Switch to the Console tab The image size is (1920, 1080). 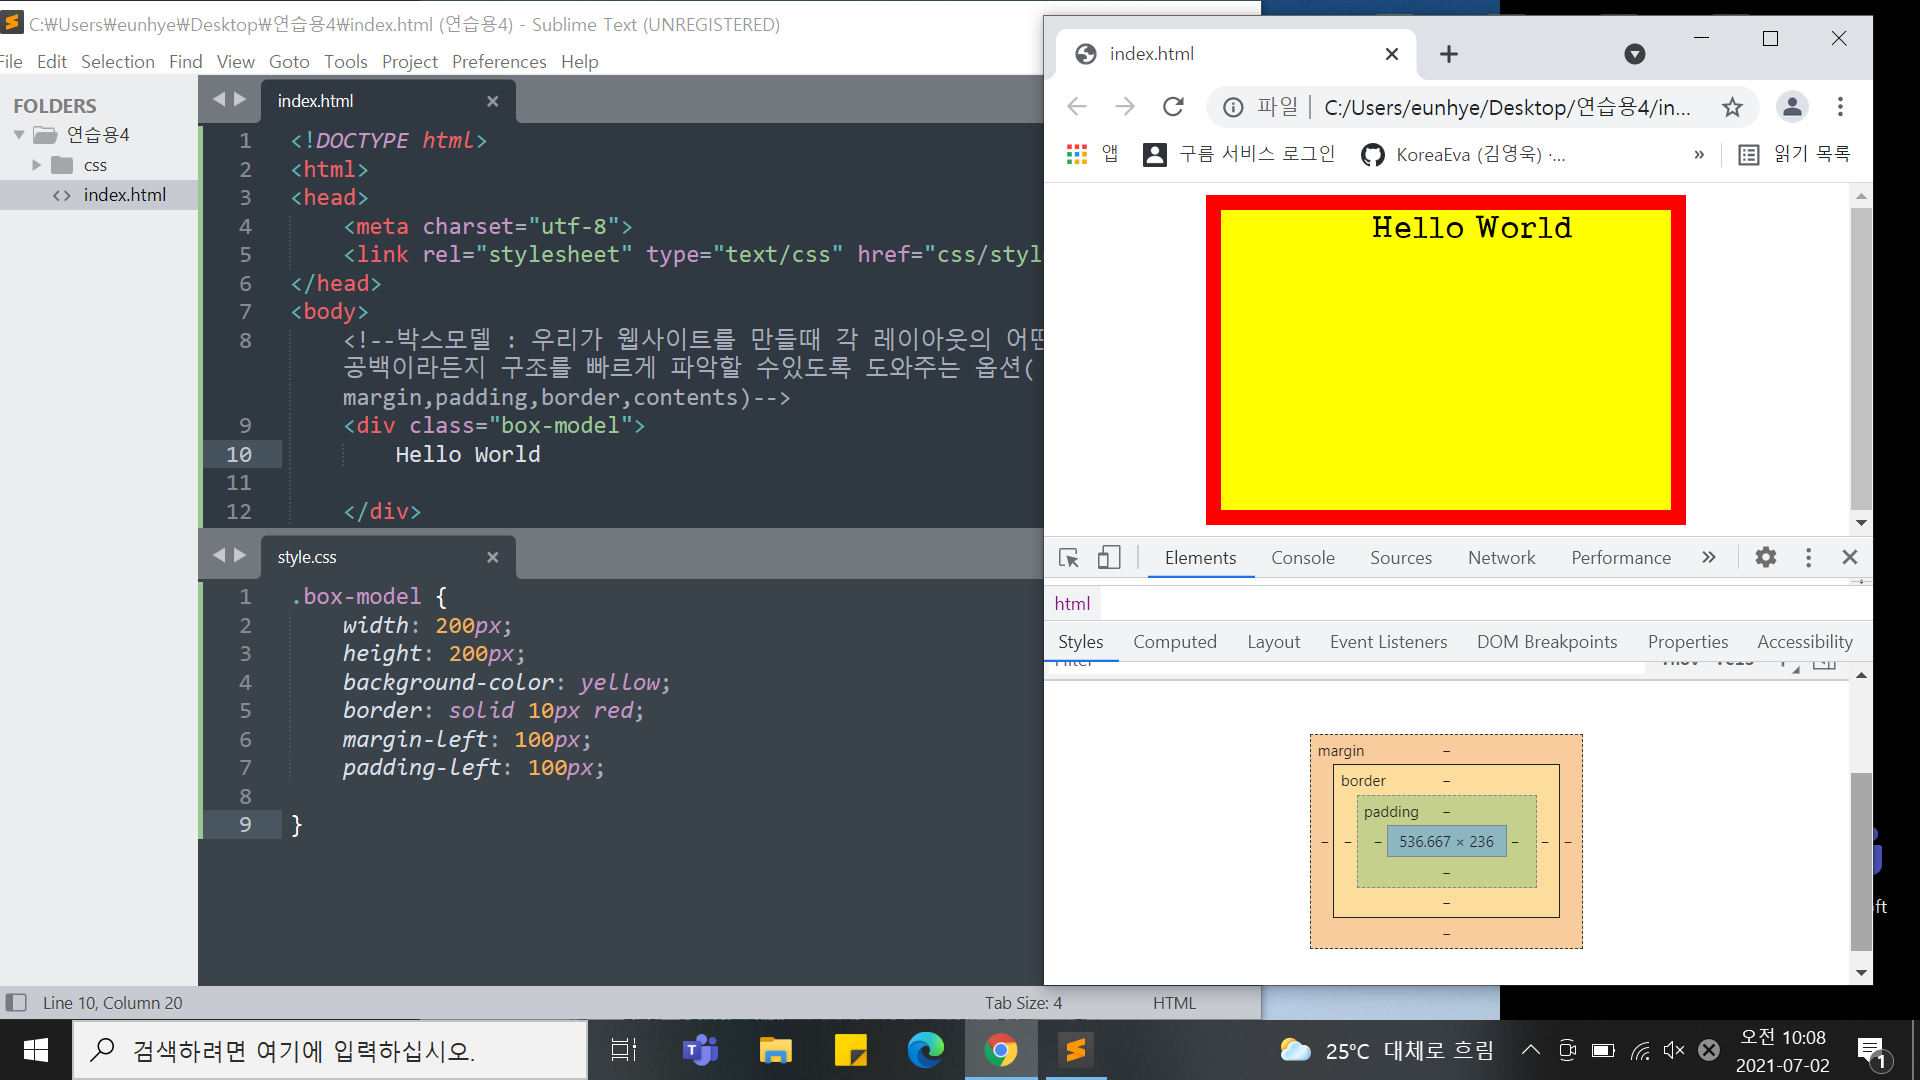pos(1302,558)
